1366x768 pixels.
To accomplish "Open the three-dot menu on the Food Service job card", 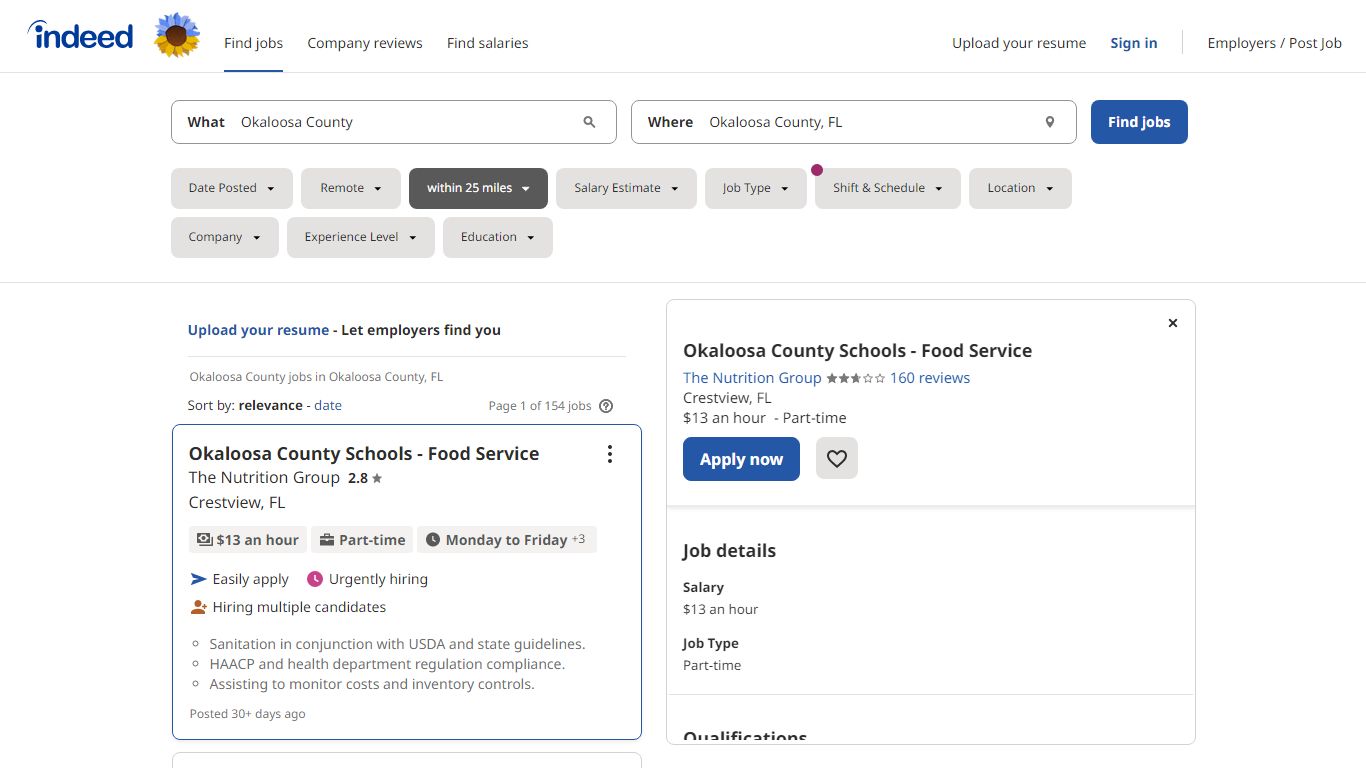I will [610, 454].
